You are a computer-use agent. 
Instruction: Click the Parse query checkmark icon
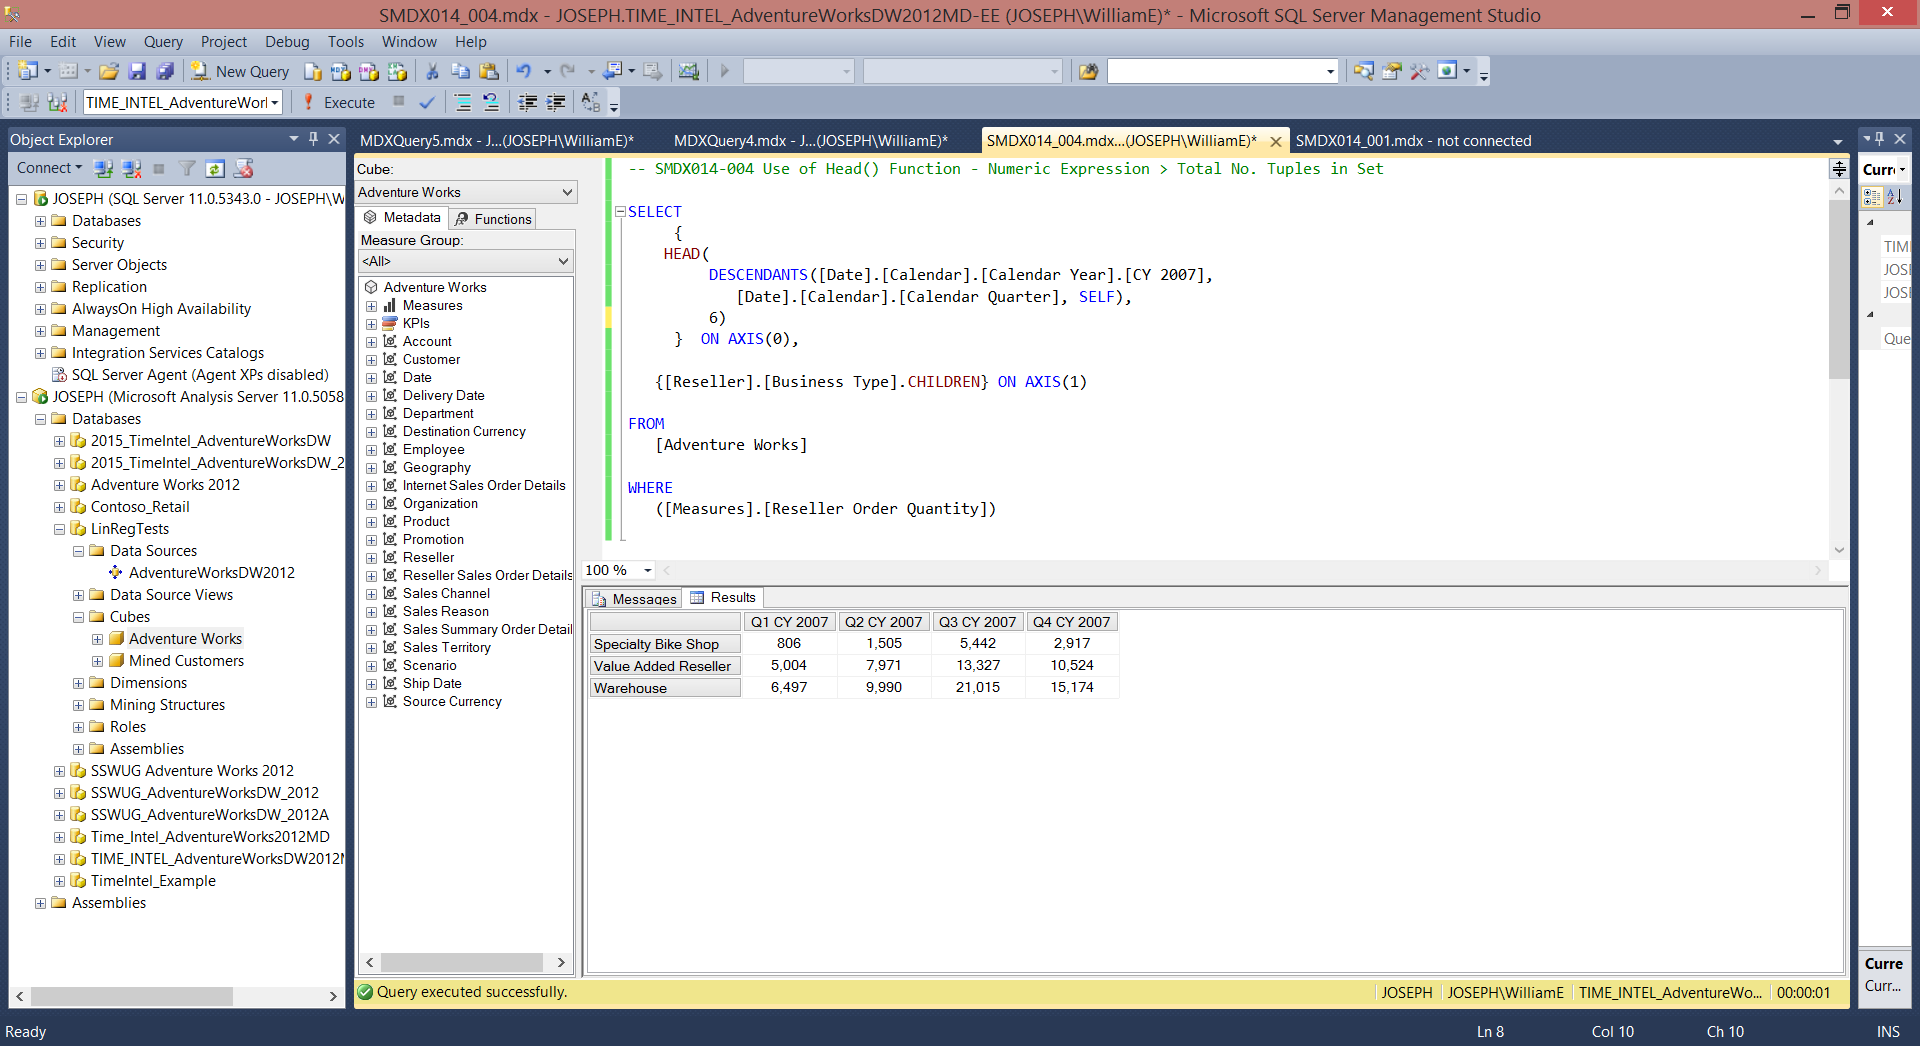point(427,102)
